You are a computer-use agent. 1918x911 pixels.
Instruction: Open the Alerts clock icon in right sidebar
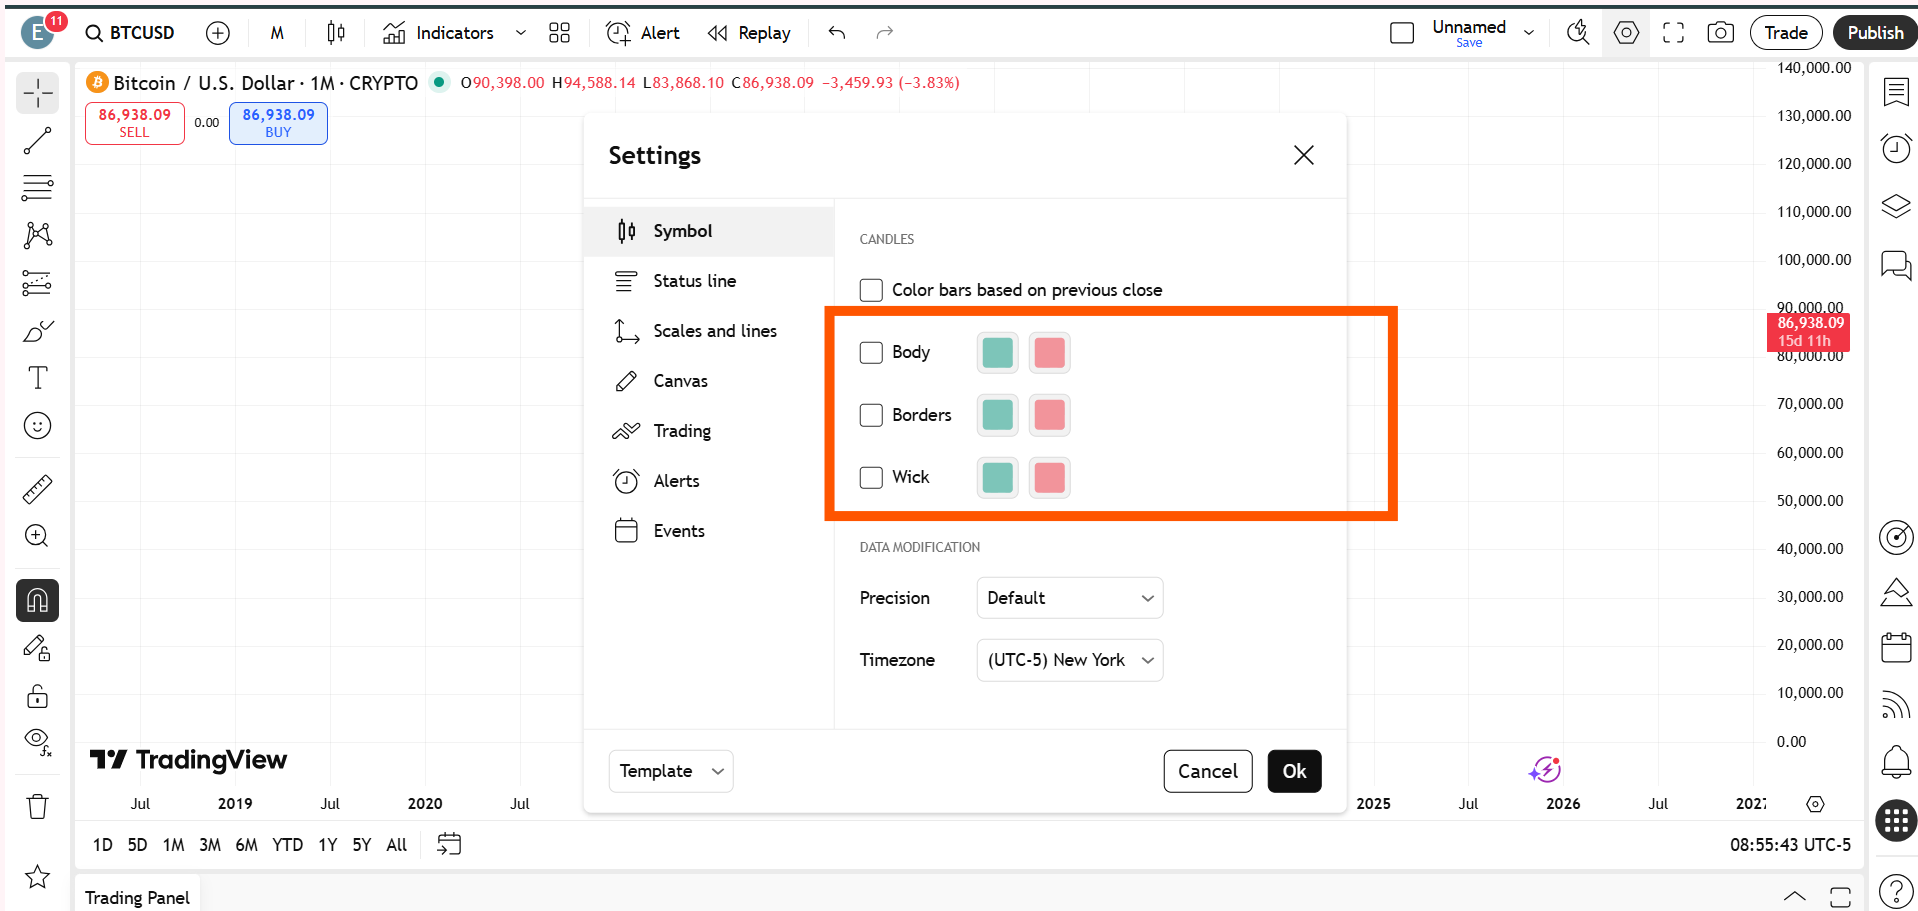click(1896, 149)
